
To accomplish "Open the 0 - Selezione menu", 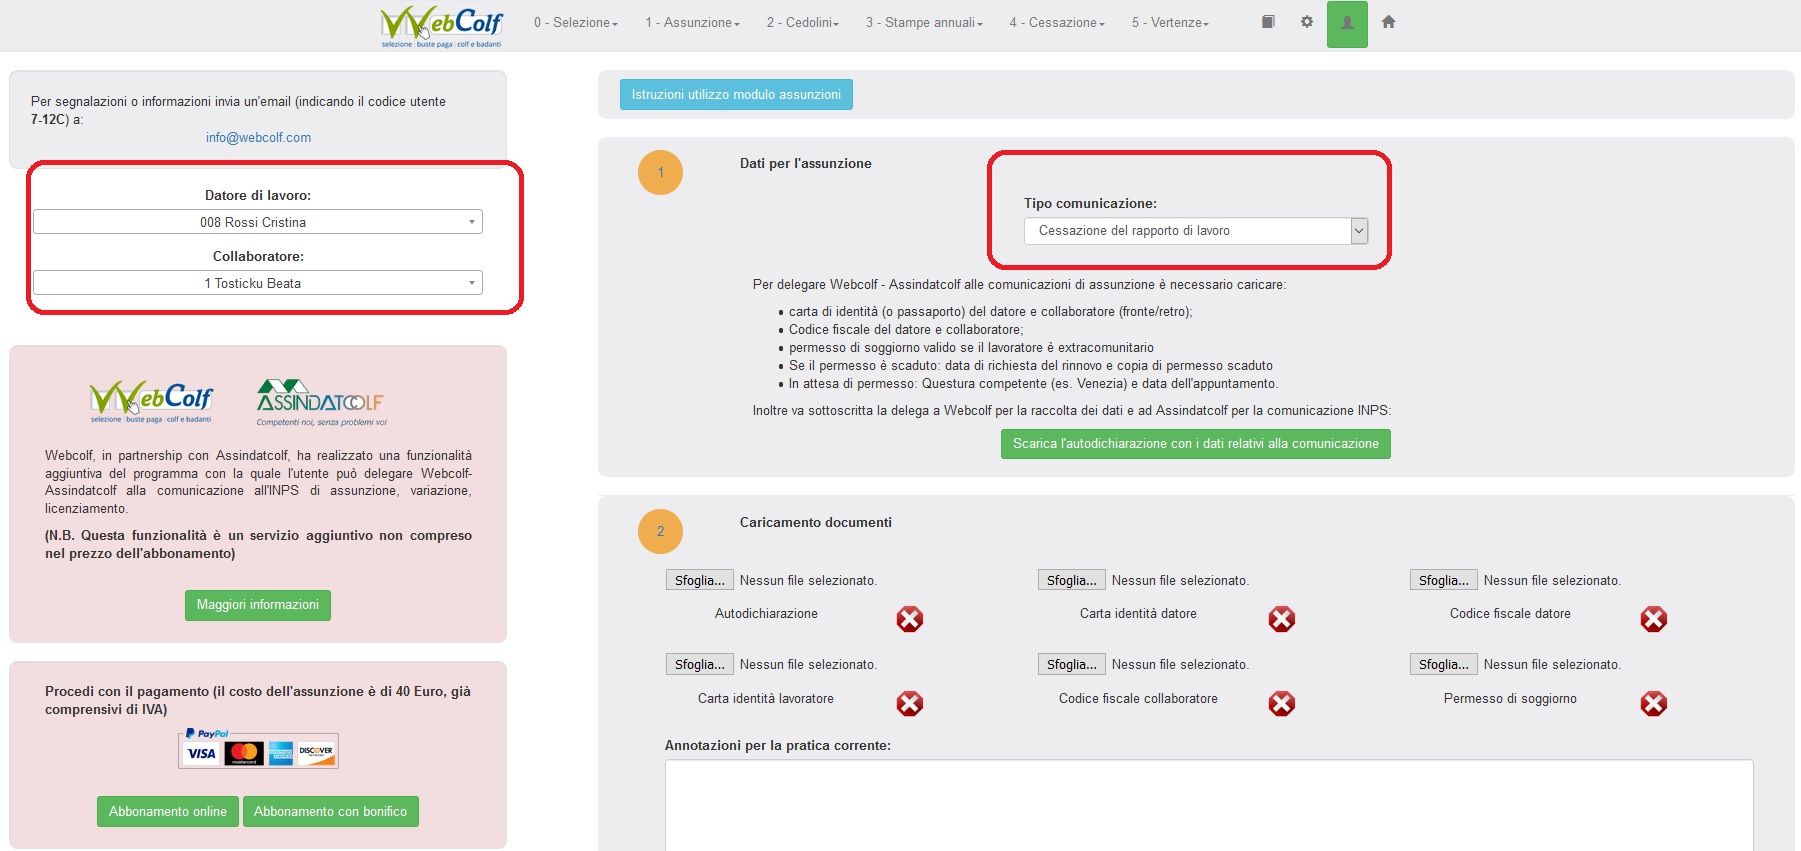I will (576, 23).
